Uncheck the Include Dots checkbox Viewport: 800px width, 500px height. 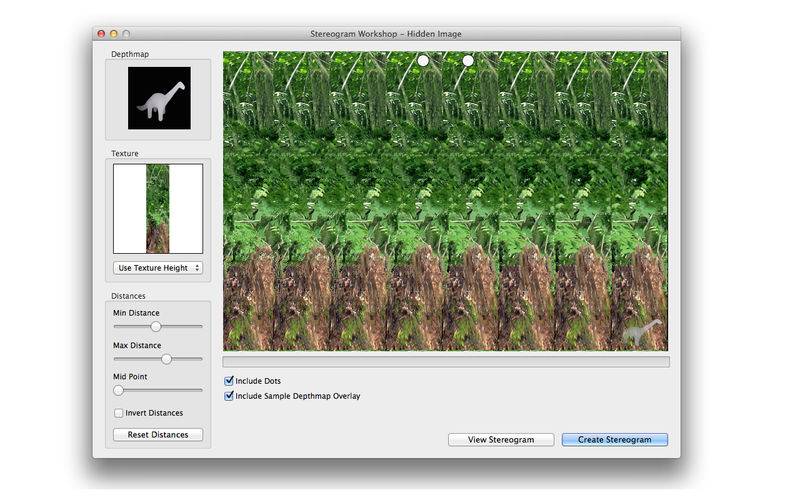point(229,381)
